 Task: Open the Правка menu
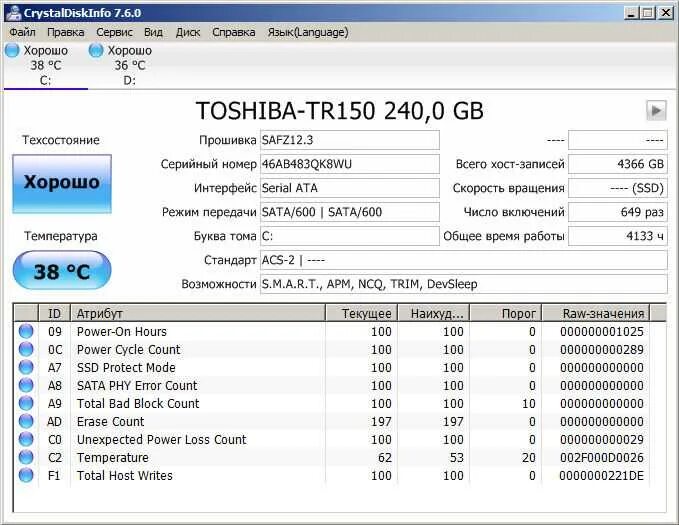65,32
